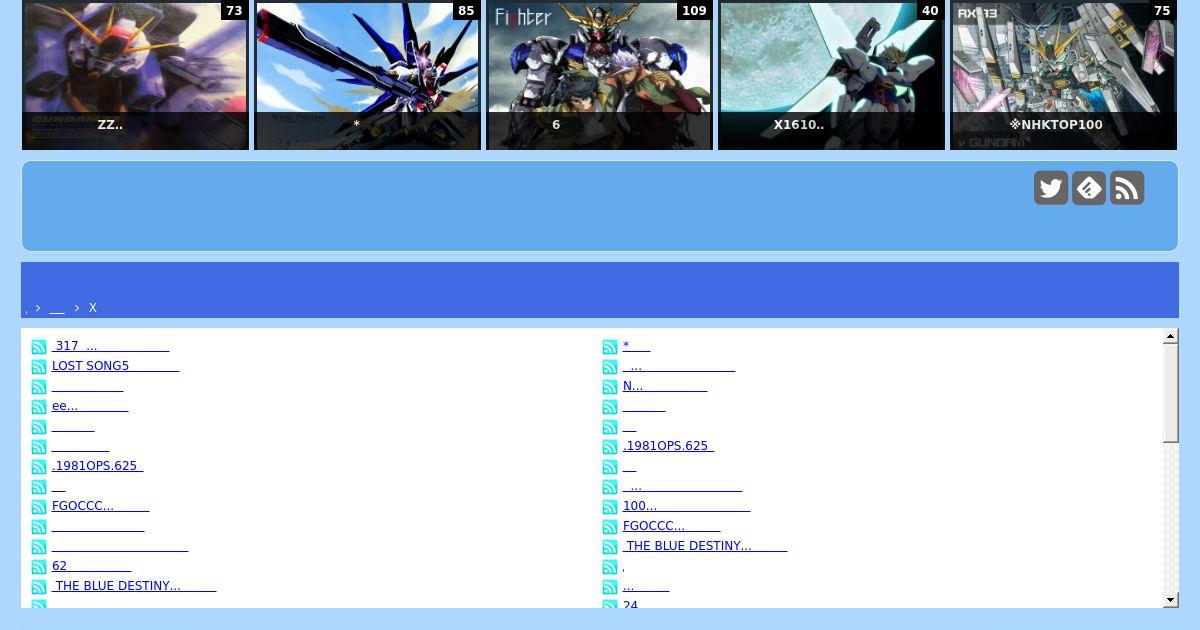Screen dimensions: 1200x630
Task: Open the Feedly subscribe icon
Action: [x=1089, y=188]
